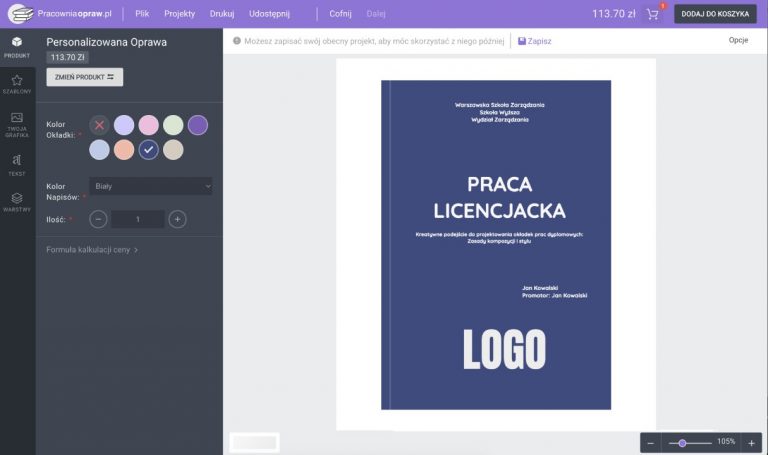Open the Plik menu
The height and width of the screenshot is (455, 768).
(x=142, y=14)
